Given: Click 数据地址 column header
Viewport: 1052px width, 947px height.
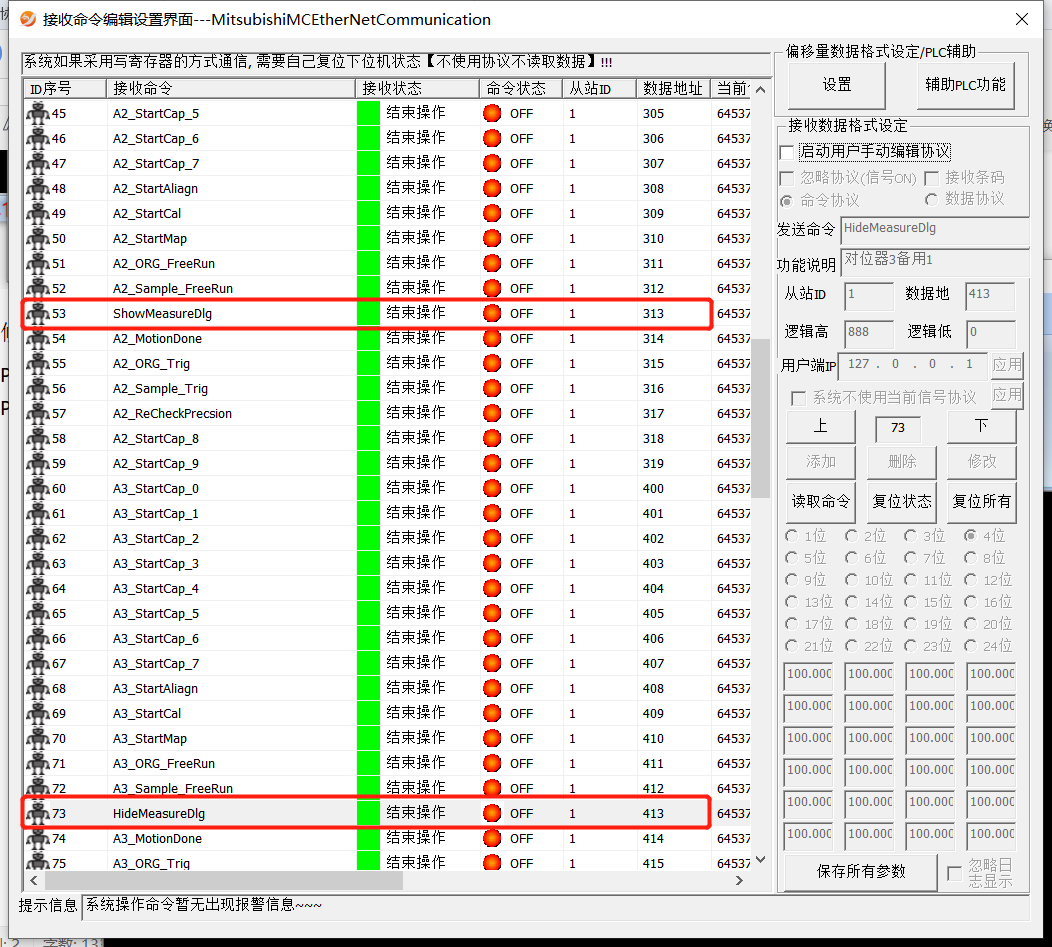Looking at the screenshot, I should [672, 88].
